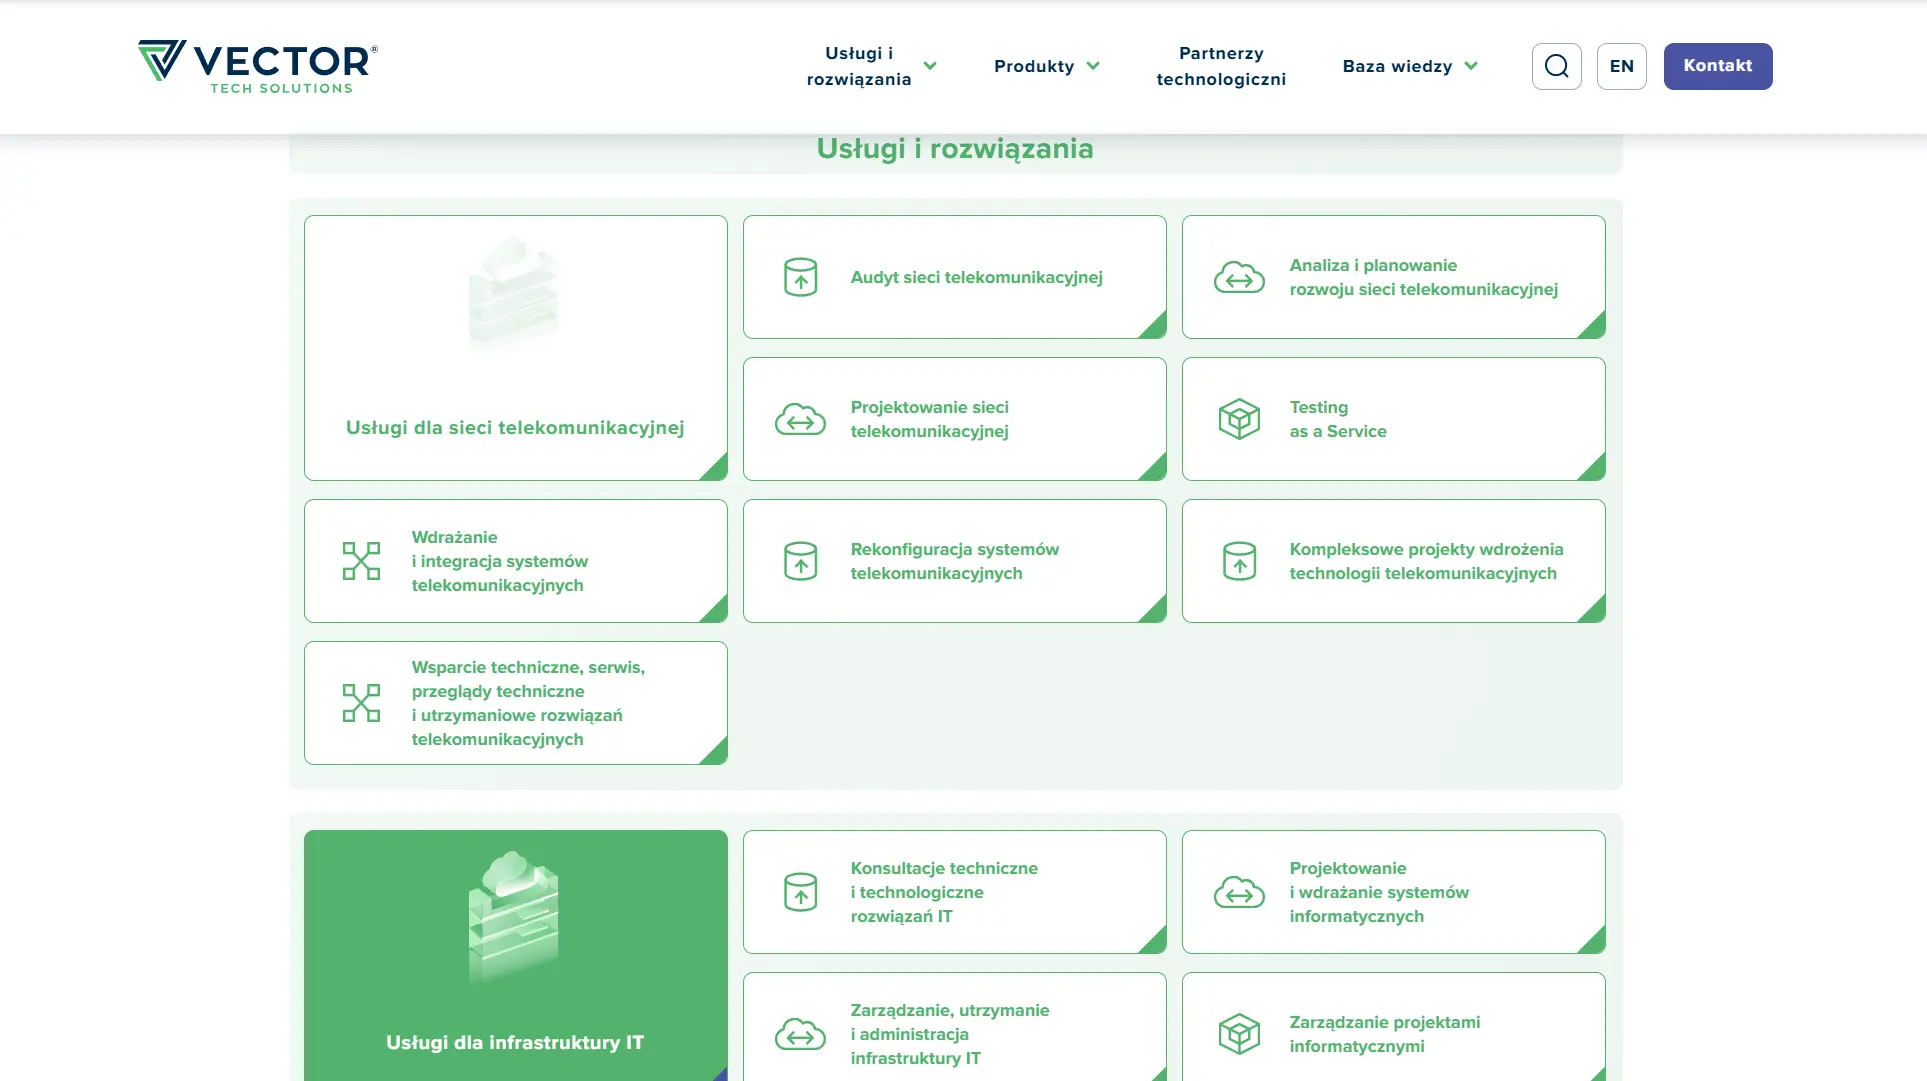The image size is (1927, 1081).
Task: Click the cloud icon beside Projektowanie sieci telekomunikacyjnej
Action: coord(800,419)
